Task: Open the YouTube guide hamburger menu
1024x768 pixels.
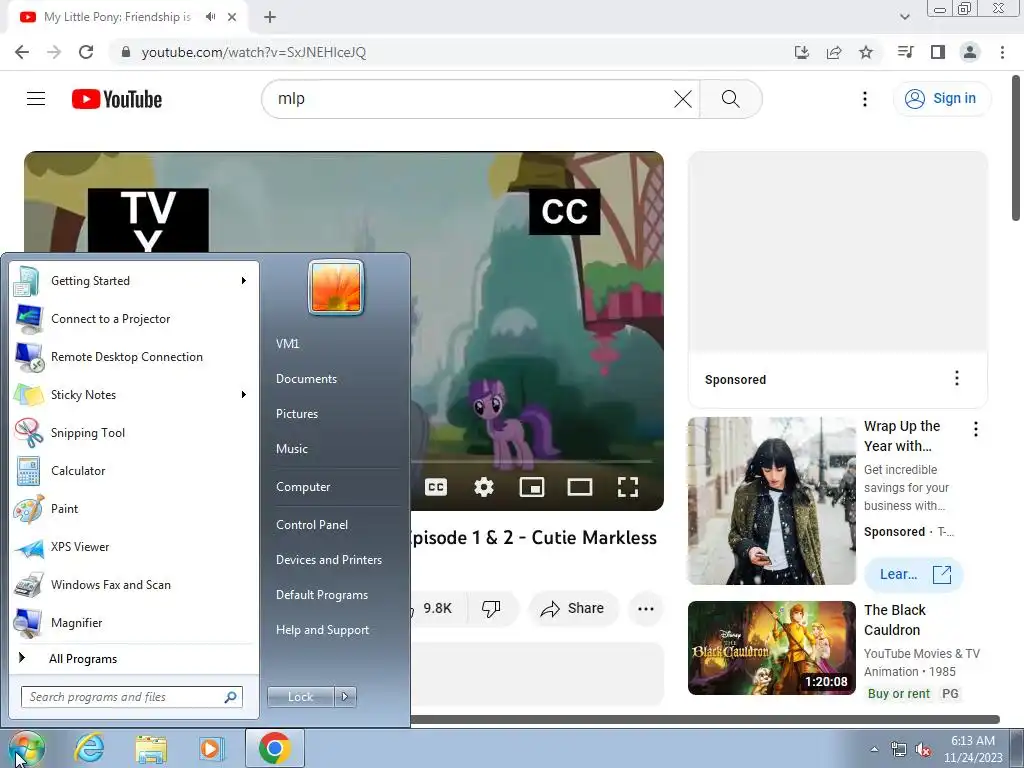Action: pyautogui.click(x=36, y=99)
